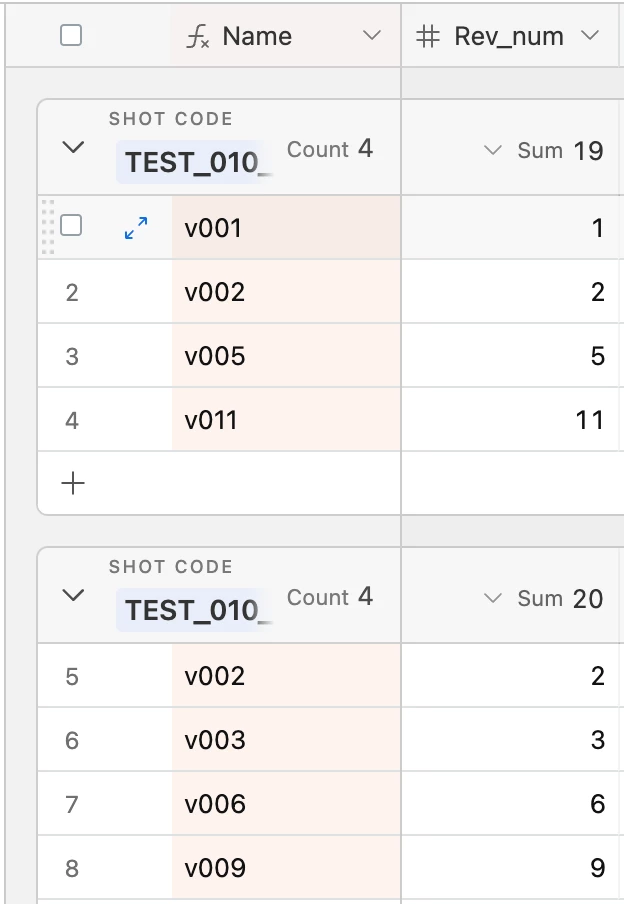Open the Name column dropdown arrow
624x904 pixels.
coord(372,37)
